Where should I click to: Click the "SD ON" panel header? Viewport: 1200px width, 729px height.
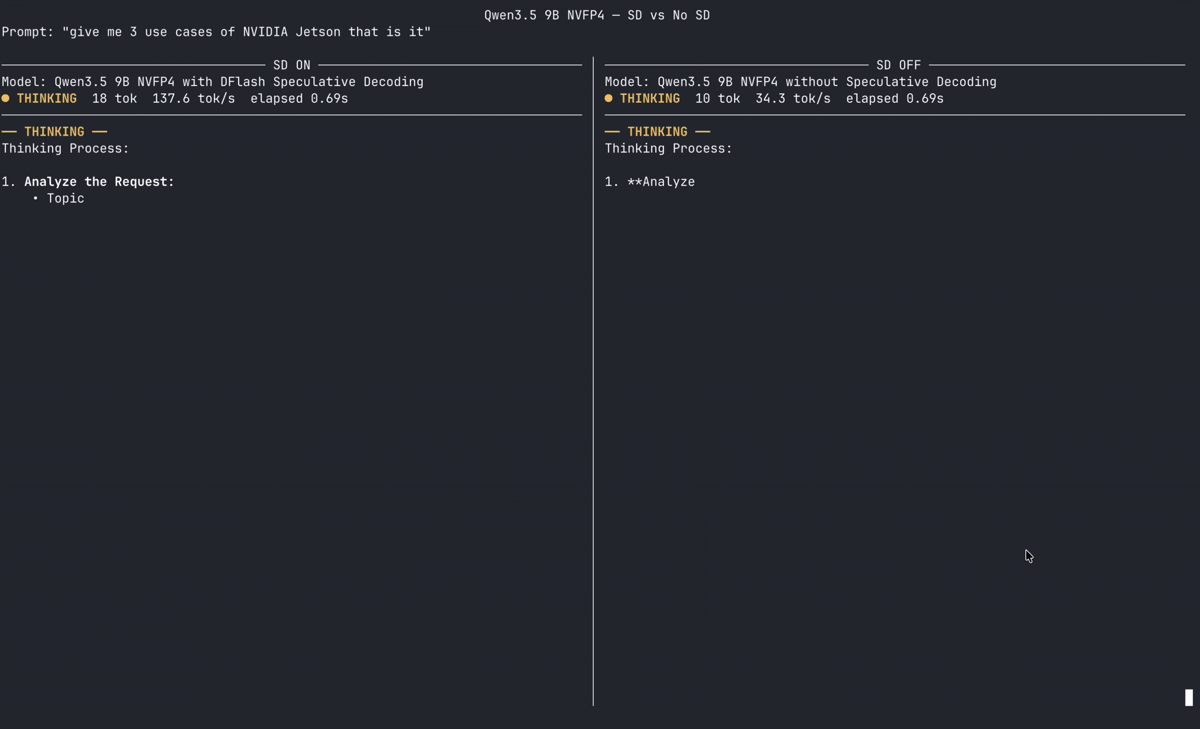(292, 65)
